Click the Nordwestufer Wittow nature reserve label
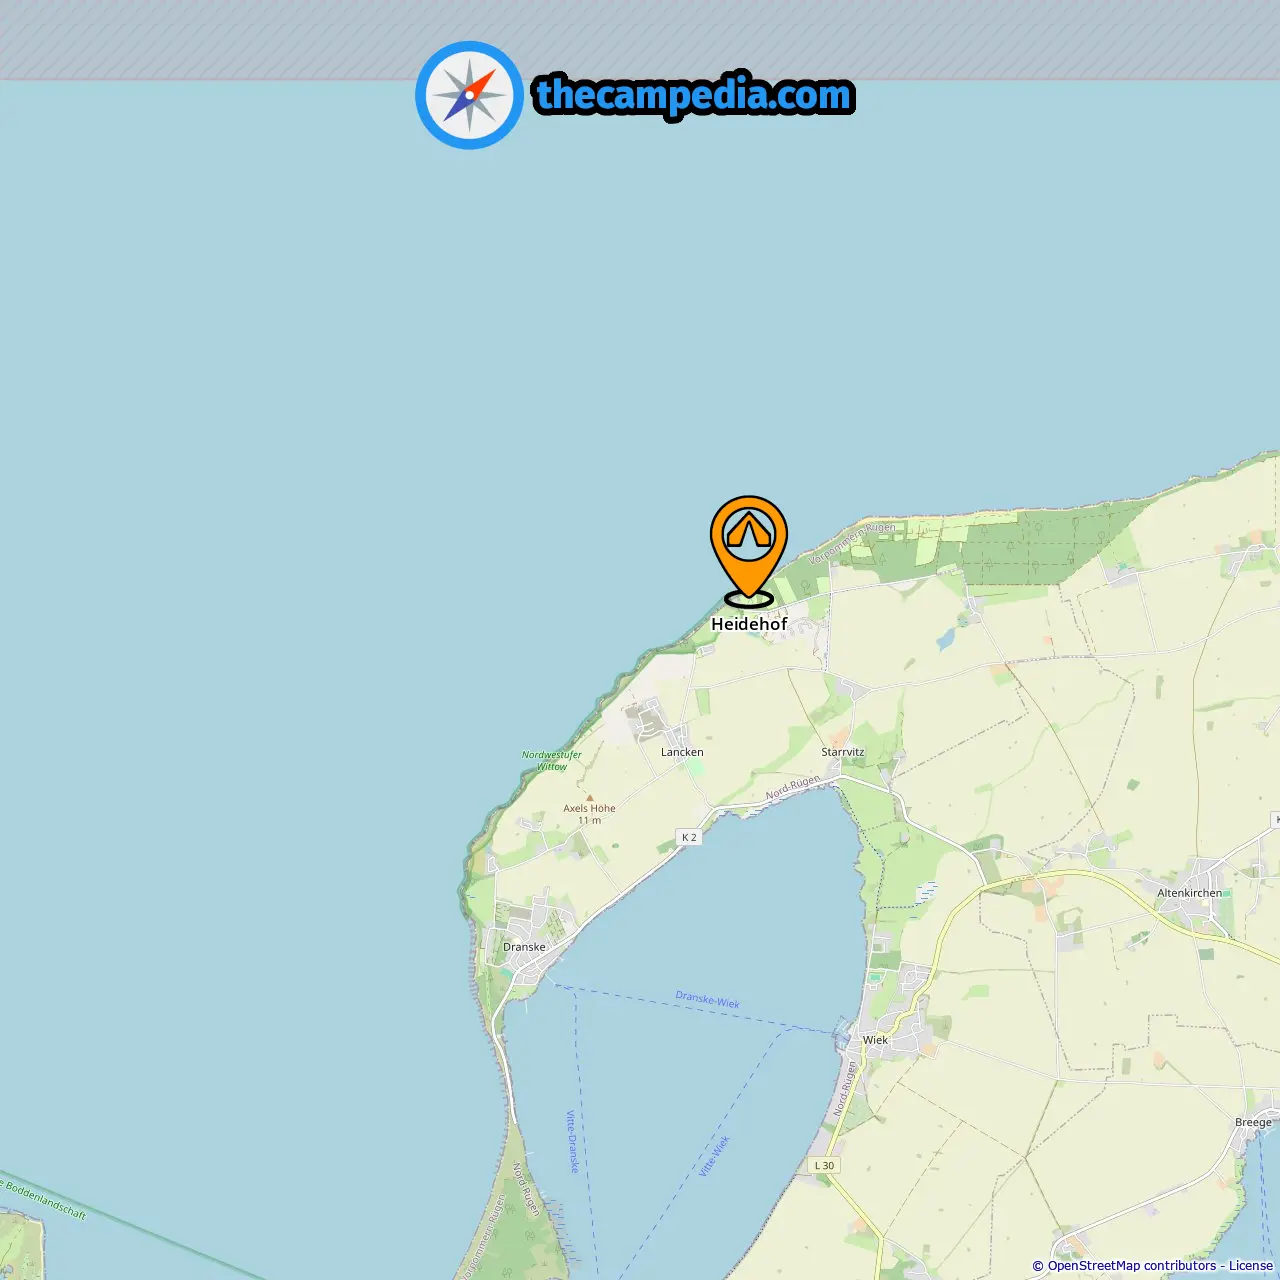This screenshot has height=1280, width=1280. pos(552,761)
